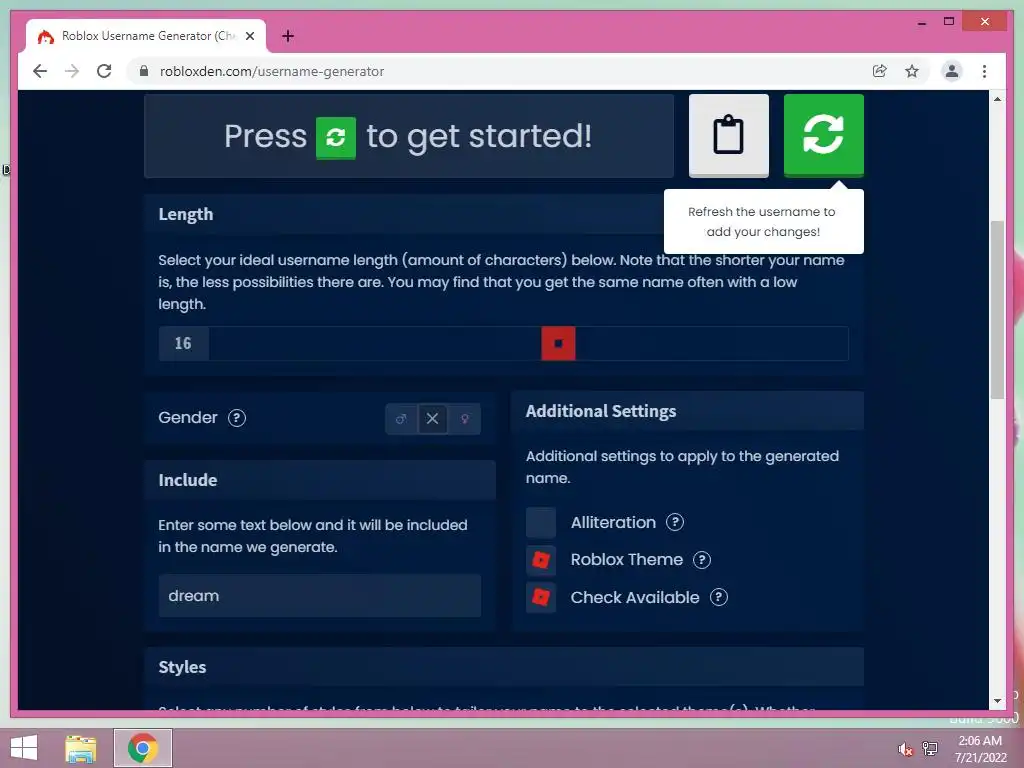Click the vertical scrollbar thumb
Screen dimensions: 1024x768
(x=997, y=310)
